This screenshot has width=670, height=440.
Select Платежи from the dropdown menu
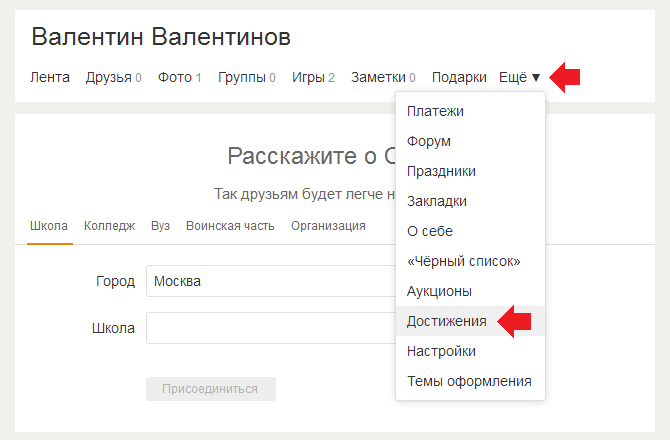[435, 111]
